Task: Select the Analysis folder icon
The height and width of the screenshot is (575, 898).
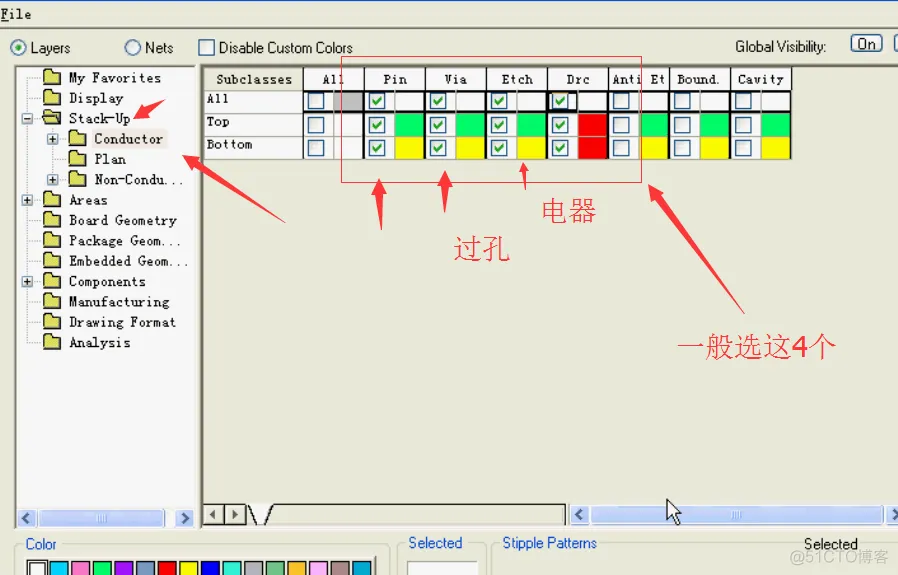Action: pyautogui.click(x=52, y=343)
